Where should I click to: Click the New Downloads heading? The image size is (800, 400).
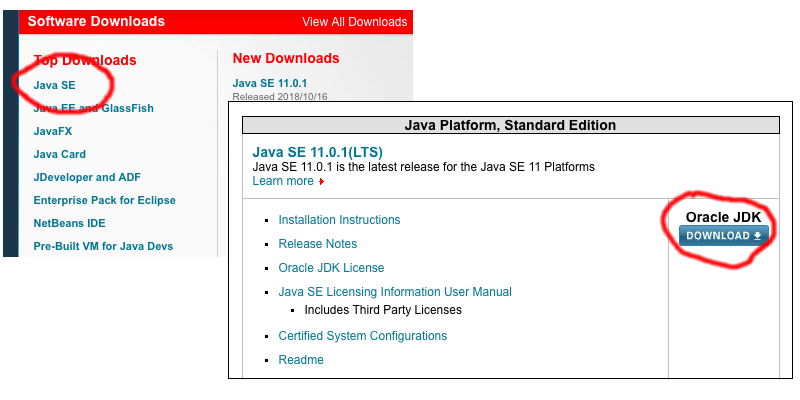point(286,58)
